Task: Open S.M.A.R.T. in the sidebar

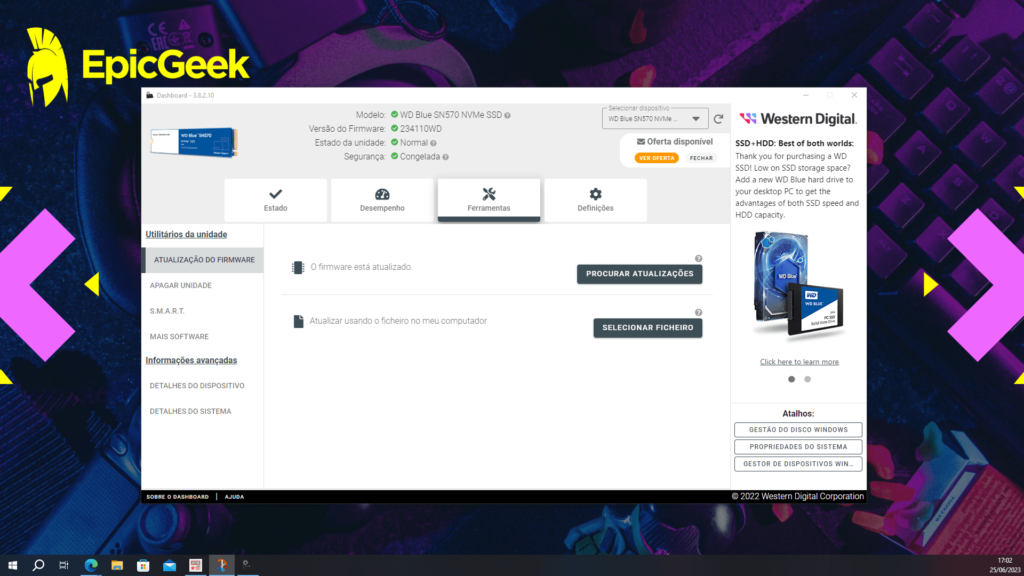Action: [167, 311]
